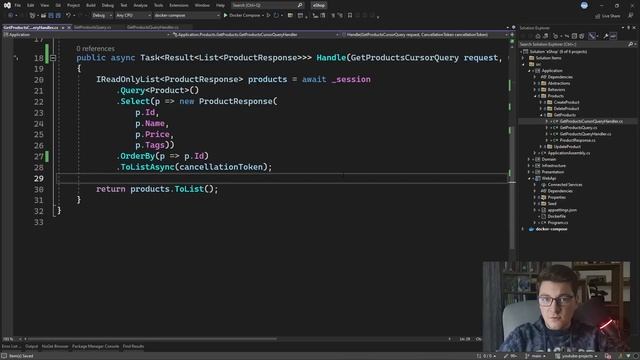The image size is (640, 360).
Task: Open the Package Manager Console tab
Action: point(96,347)
